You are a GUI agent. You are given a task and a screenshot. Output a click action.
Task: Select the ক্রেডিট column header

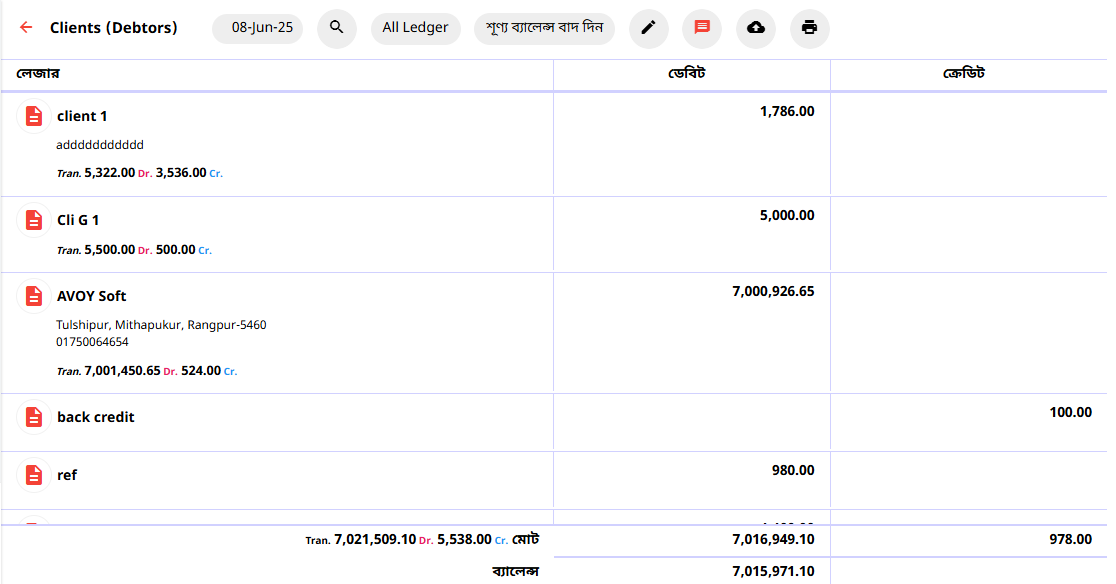[x=964, y=73]
